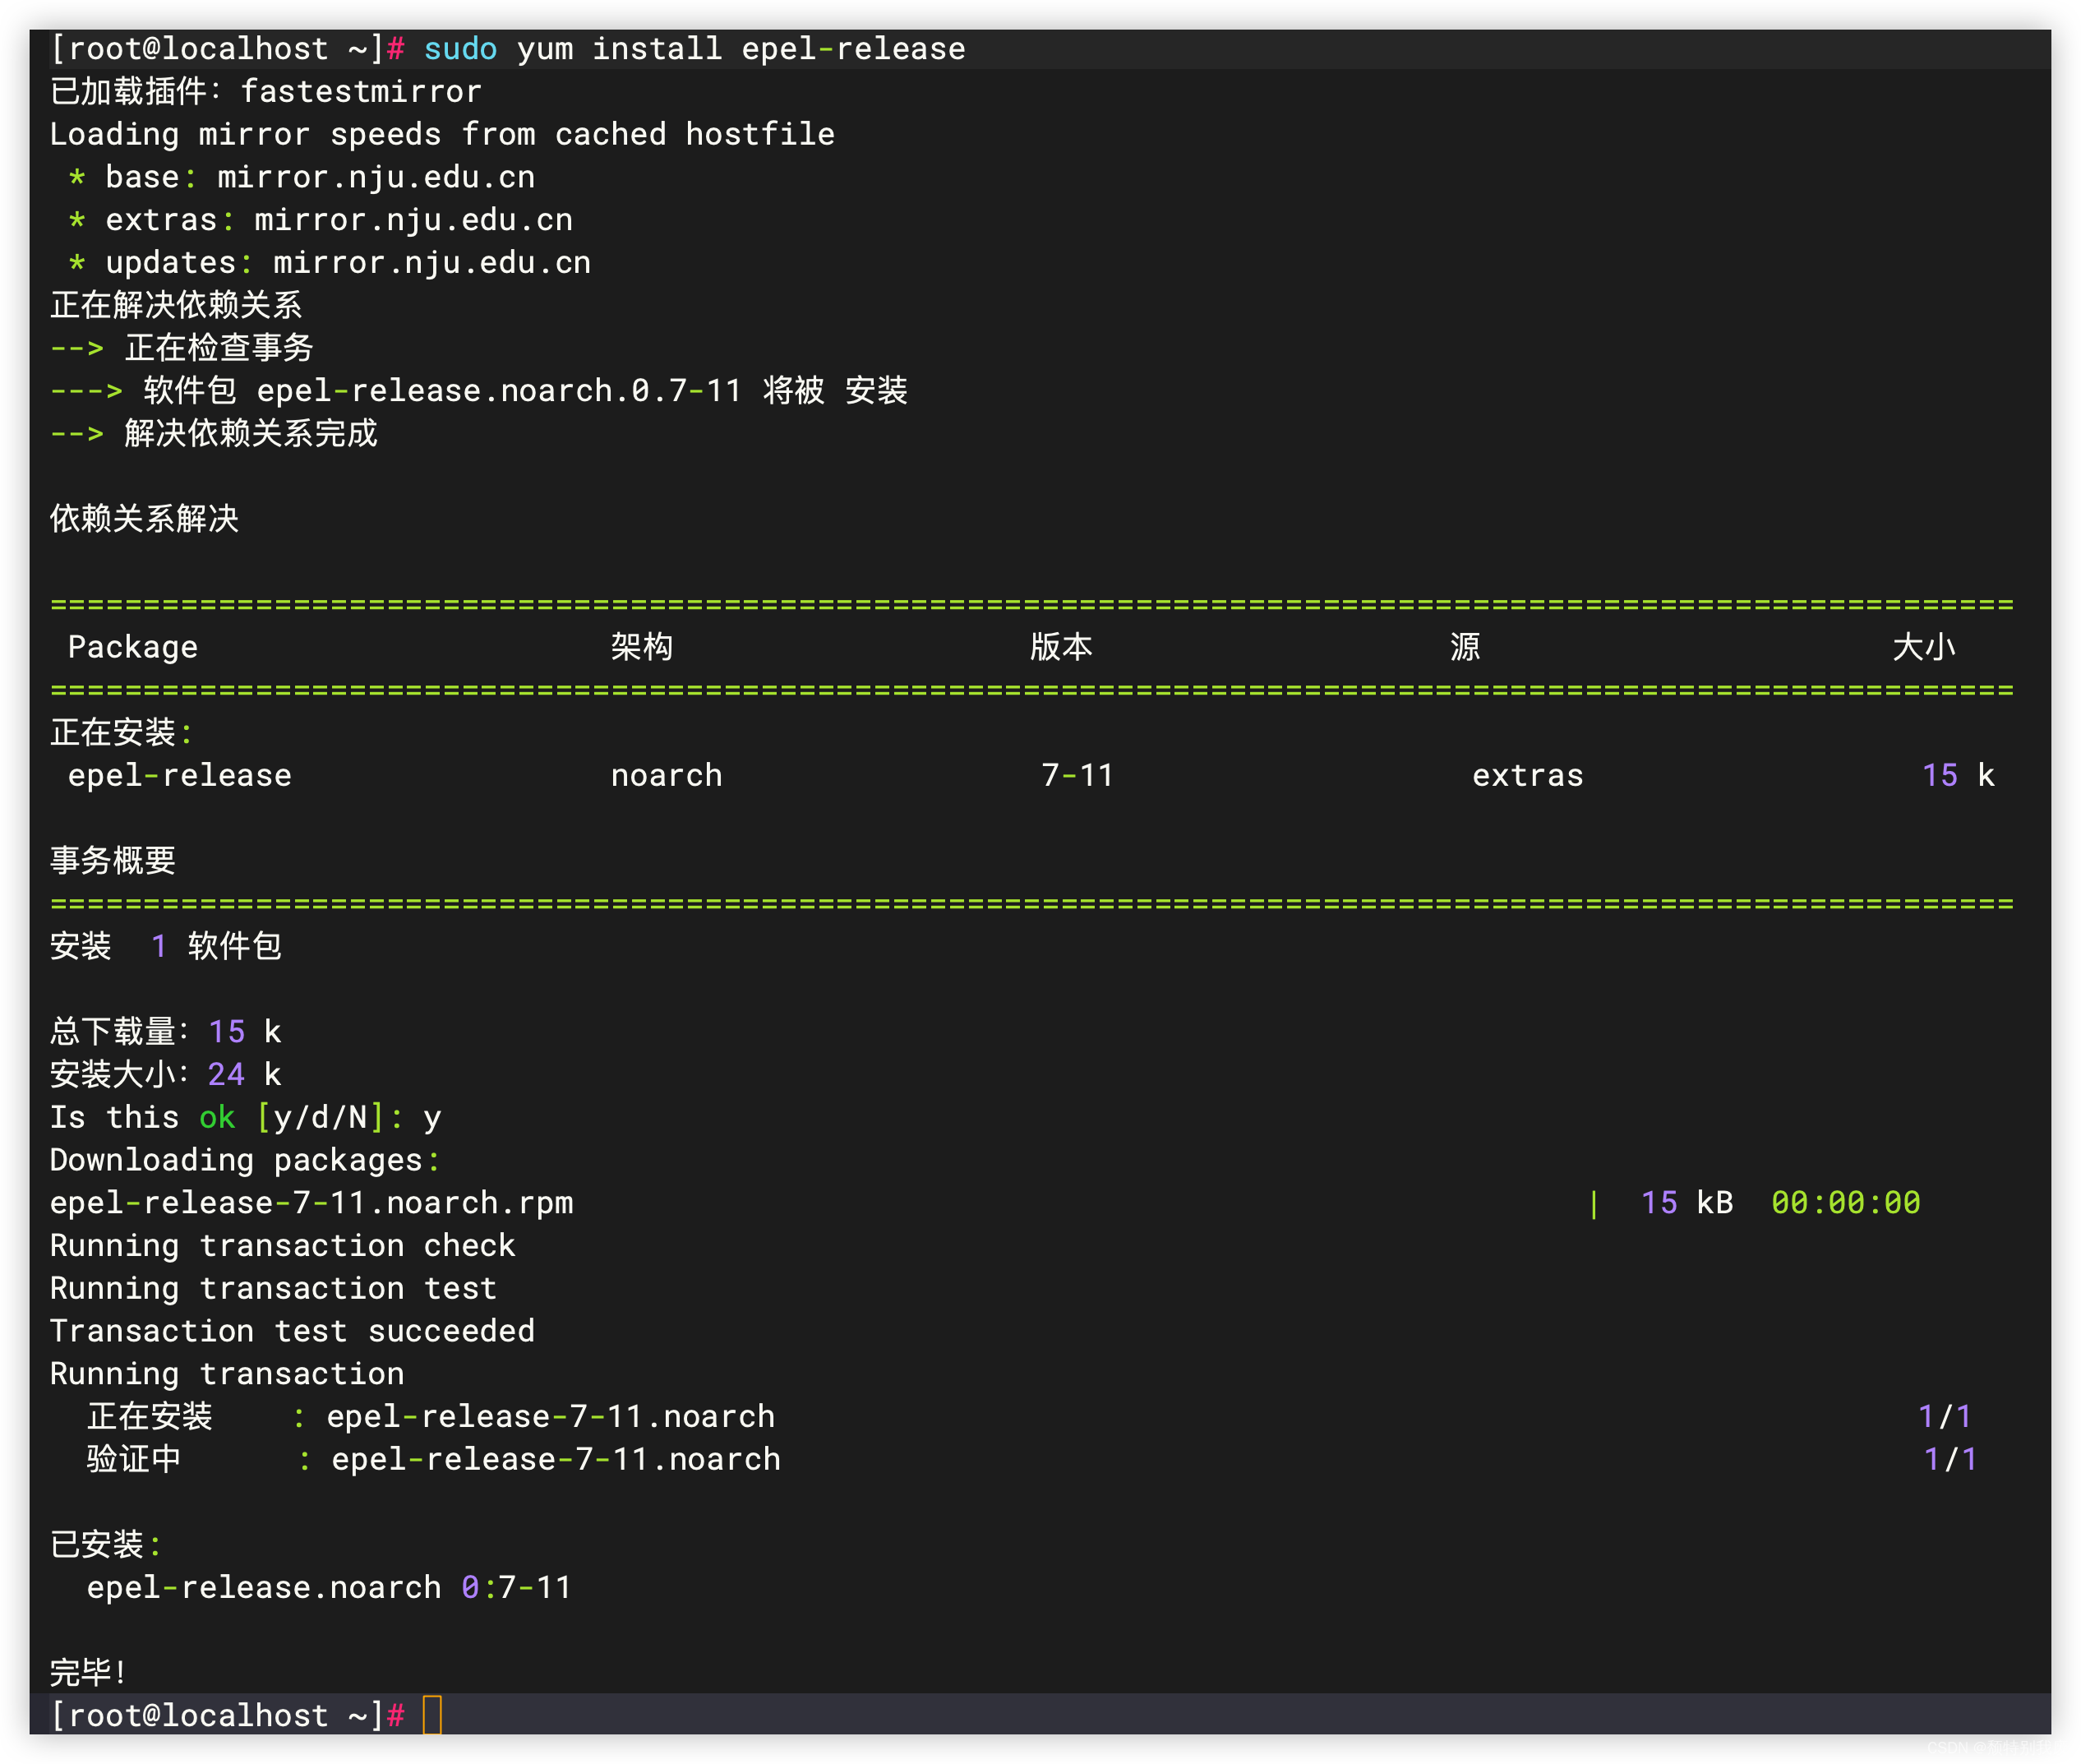Screen dimensions: 2081x1764
Task: Click the fastestmirror plugin name
Action: point(362,91)
